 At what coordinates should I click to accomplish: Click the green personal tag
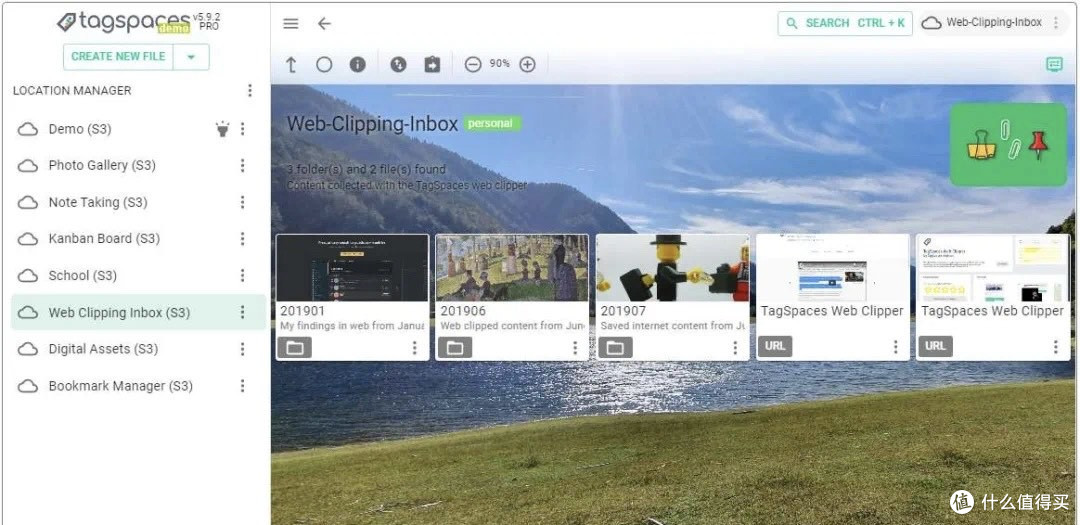pyautogui.click(x=492, y=123)
